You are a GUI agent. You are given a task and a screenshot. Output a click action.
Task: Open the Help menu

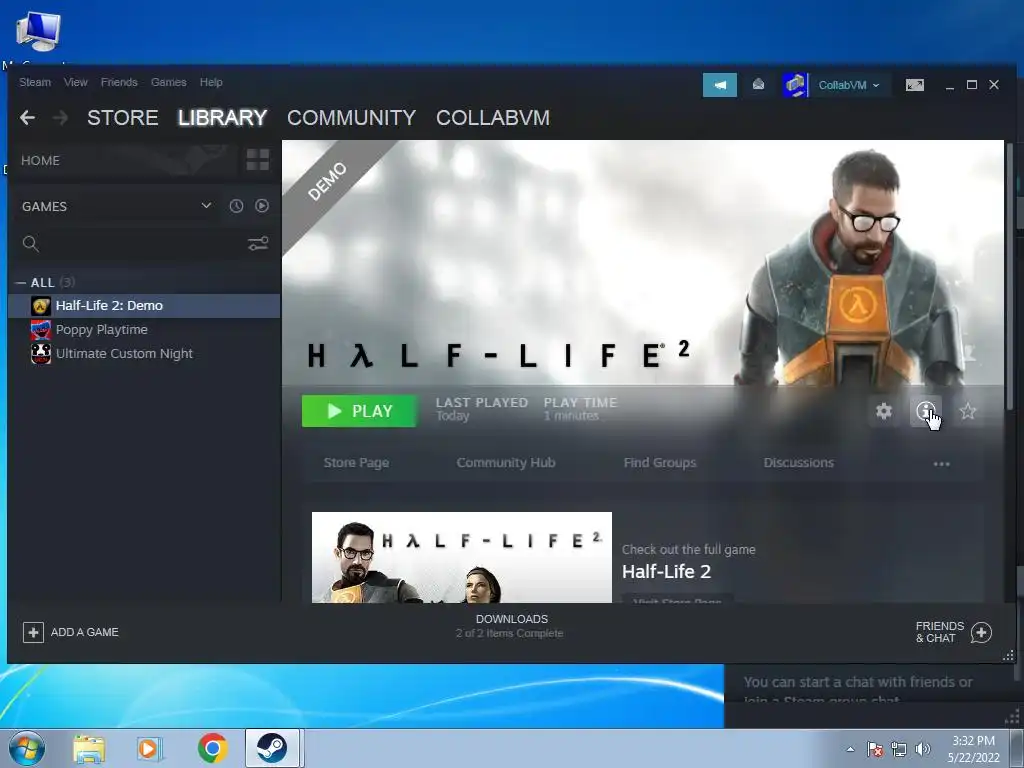pos(211,82)
